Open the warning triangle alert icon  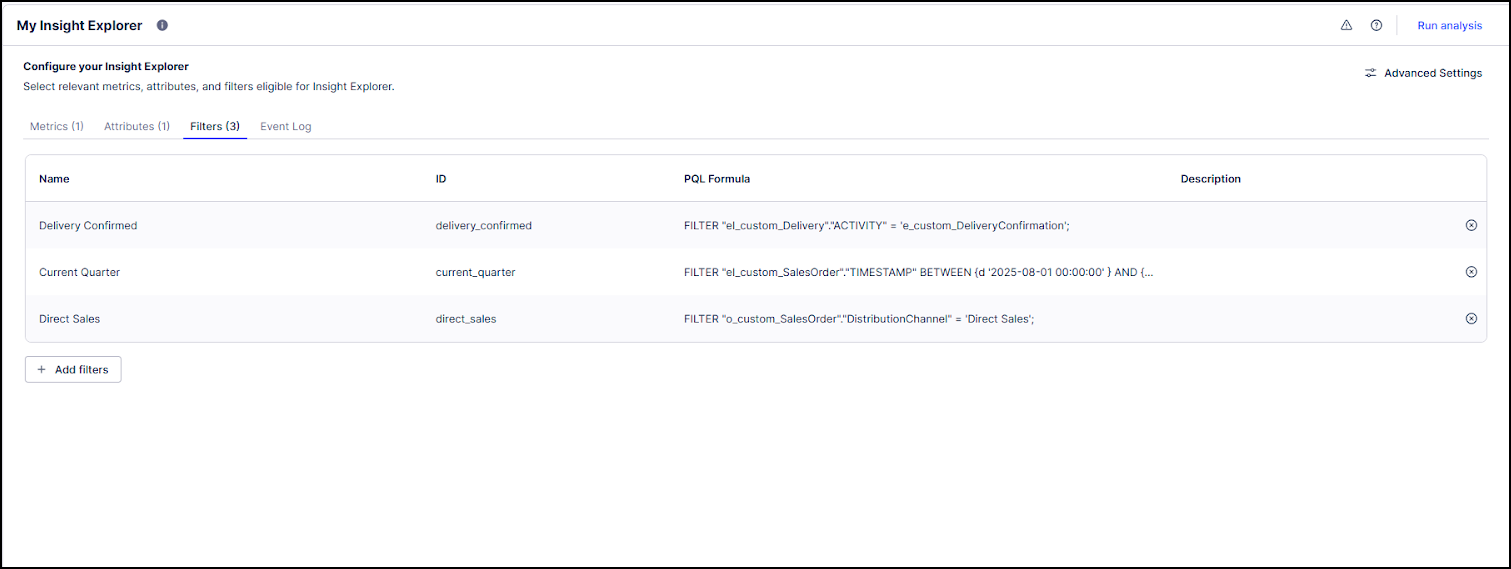point(1346,25)
